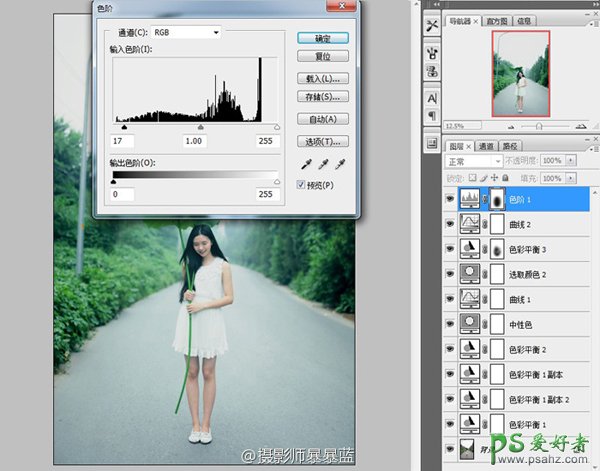600x471 pixels.
Task: Open the Paragraph panel icon
Action: click(x=433, y=116)
